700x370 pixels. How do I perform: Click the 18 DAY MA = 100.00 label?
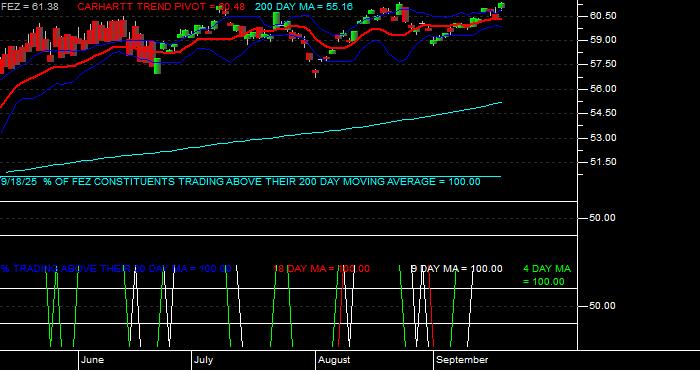coord(321,269)
